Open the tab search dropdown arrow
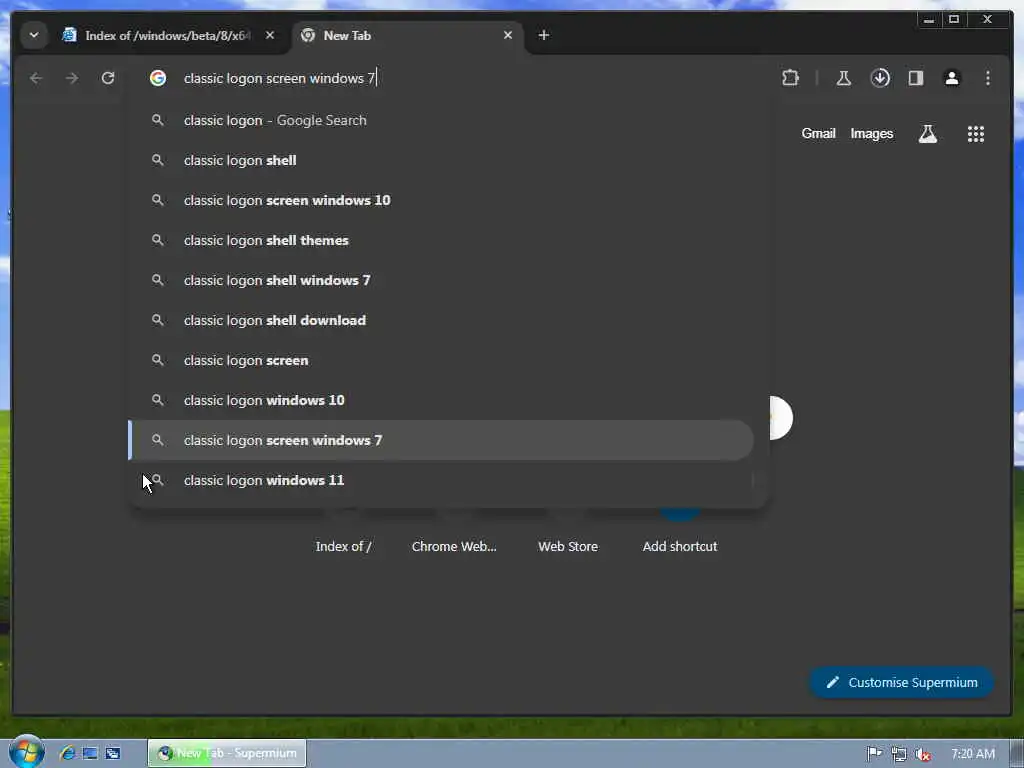The image size is (1024, 768). click(x=34, y=35)
